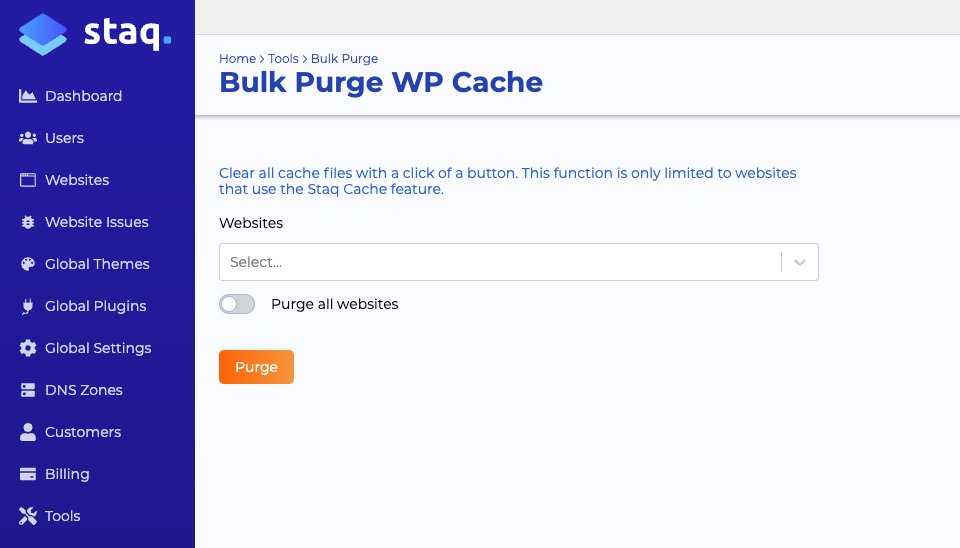Go to Home breadcrumb link

[x=238, y=59]
